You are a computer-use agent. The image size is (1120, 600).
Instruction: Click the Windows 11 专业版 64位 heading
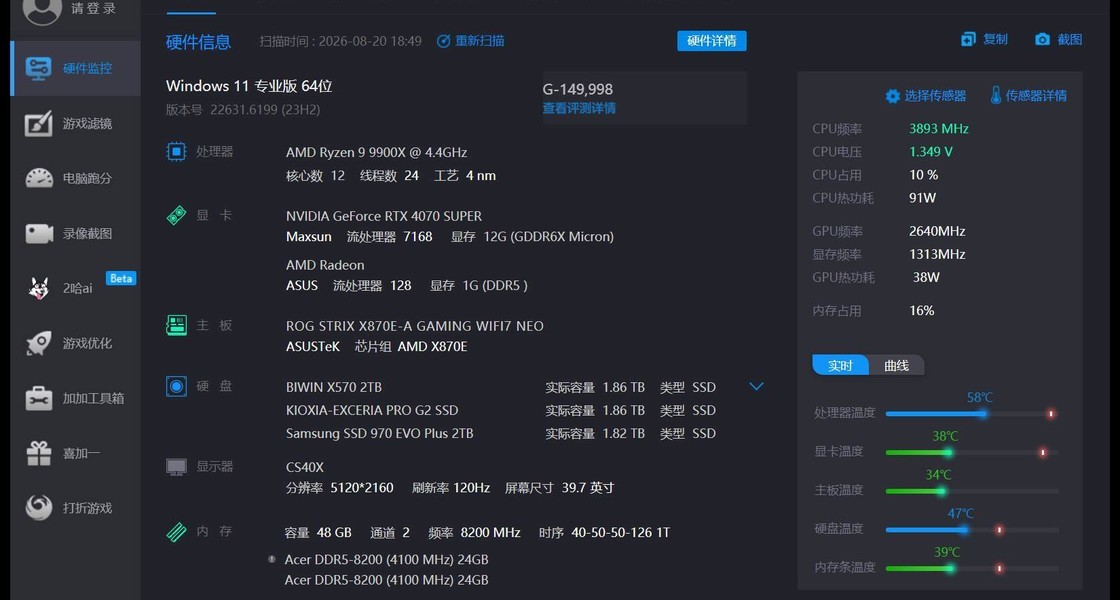pos(249,86)
